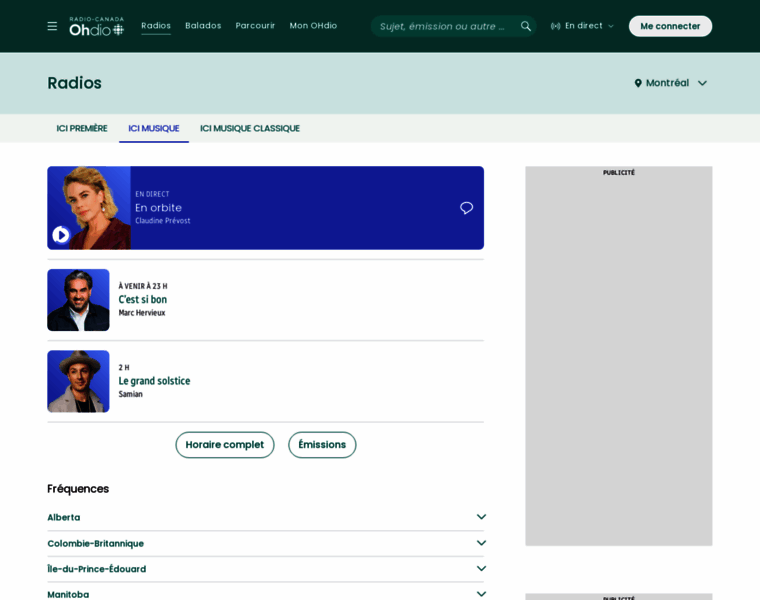Screen dimensions: 760x600
Task: Click the 'Radios' page heading
Action: (75, 83)
